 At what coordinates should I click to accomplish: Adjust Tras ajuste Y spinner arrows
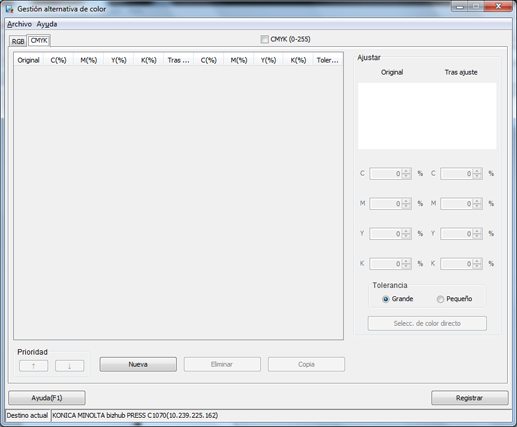pyautogui.click(x=477, y=234)
